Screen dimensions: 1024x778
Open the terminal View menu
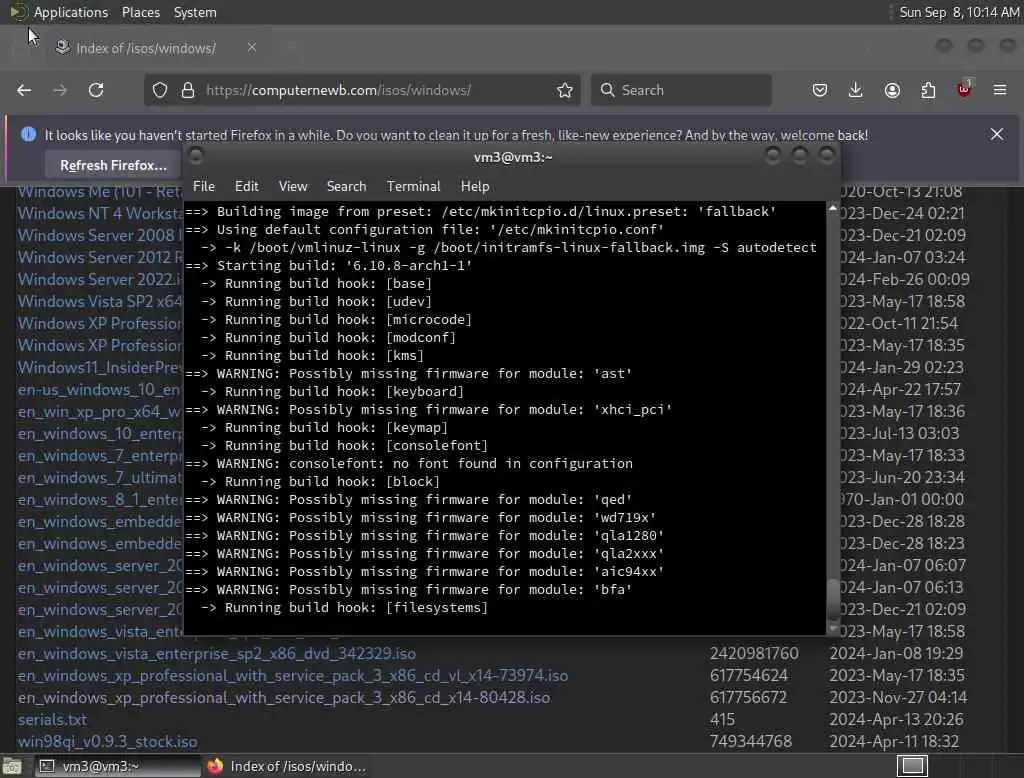pyautogui.click(x=293, y=186)
